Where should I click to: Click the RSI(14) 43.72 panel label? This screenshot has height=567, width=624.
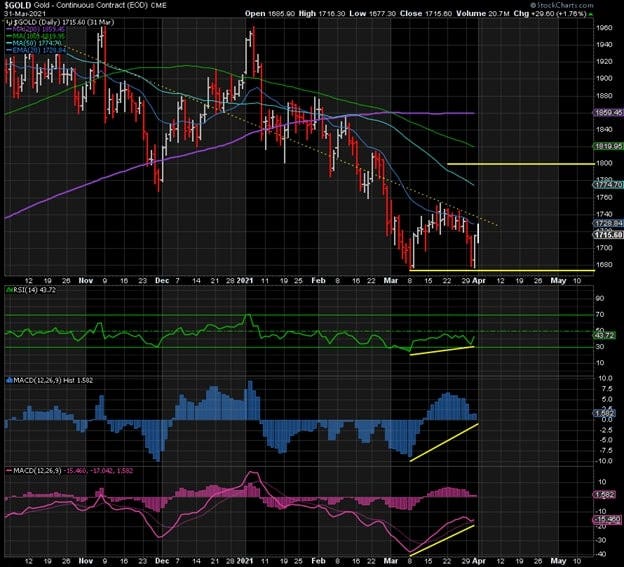(34, 290)
